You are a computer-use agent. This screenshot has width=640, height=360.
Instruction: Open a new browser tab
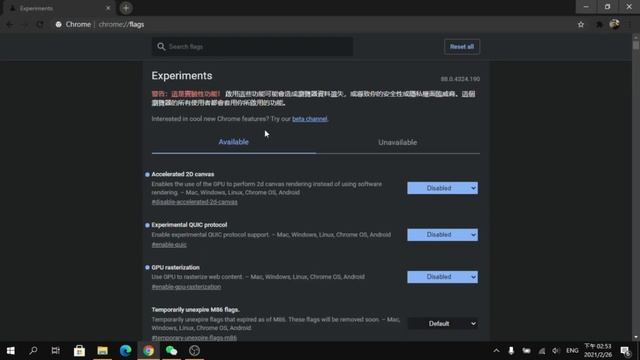(126, 8)
